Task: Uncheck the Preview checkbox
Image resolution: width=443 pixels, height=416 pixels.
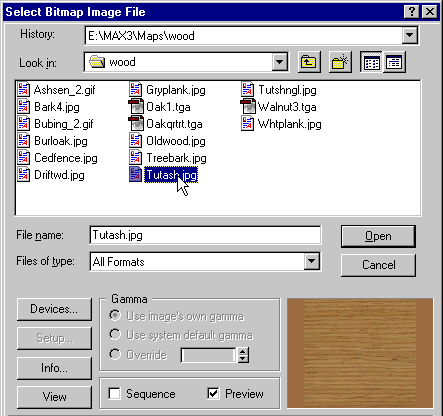Action: (x=213, y=393)
